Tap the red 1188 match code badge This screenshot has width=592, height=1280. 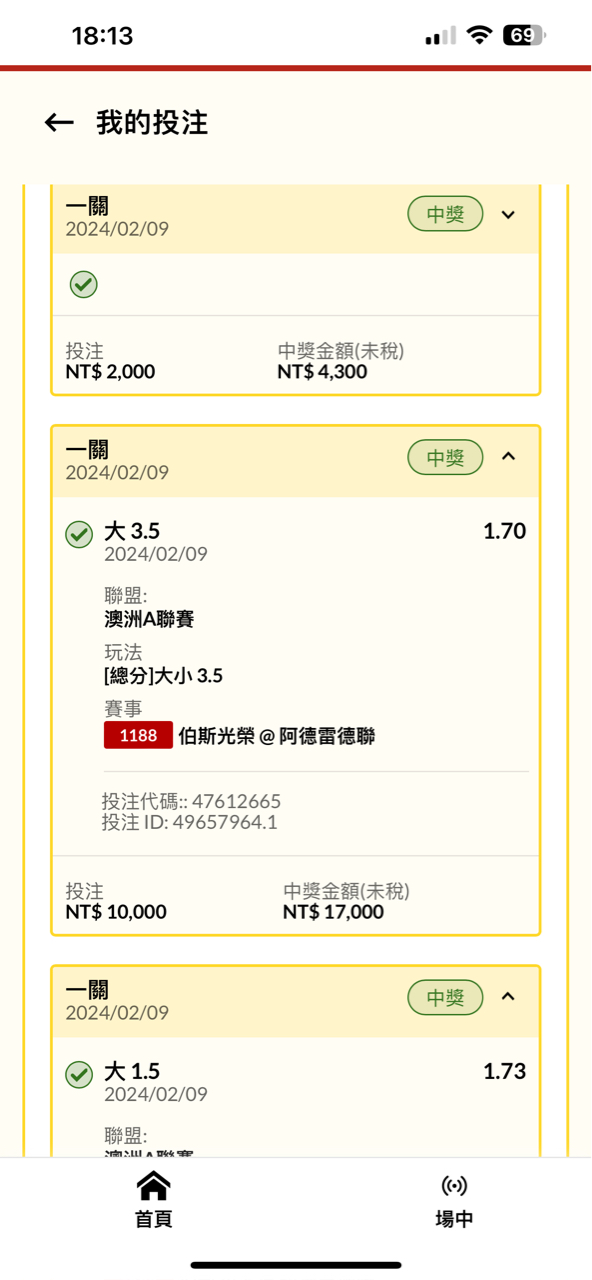pyautogui.click(x=138, y=735)
